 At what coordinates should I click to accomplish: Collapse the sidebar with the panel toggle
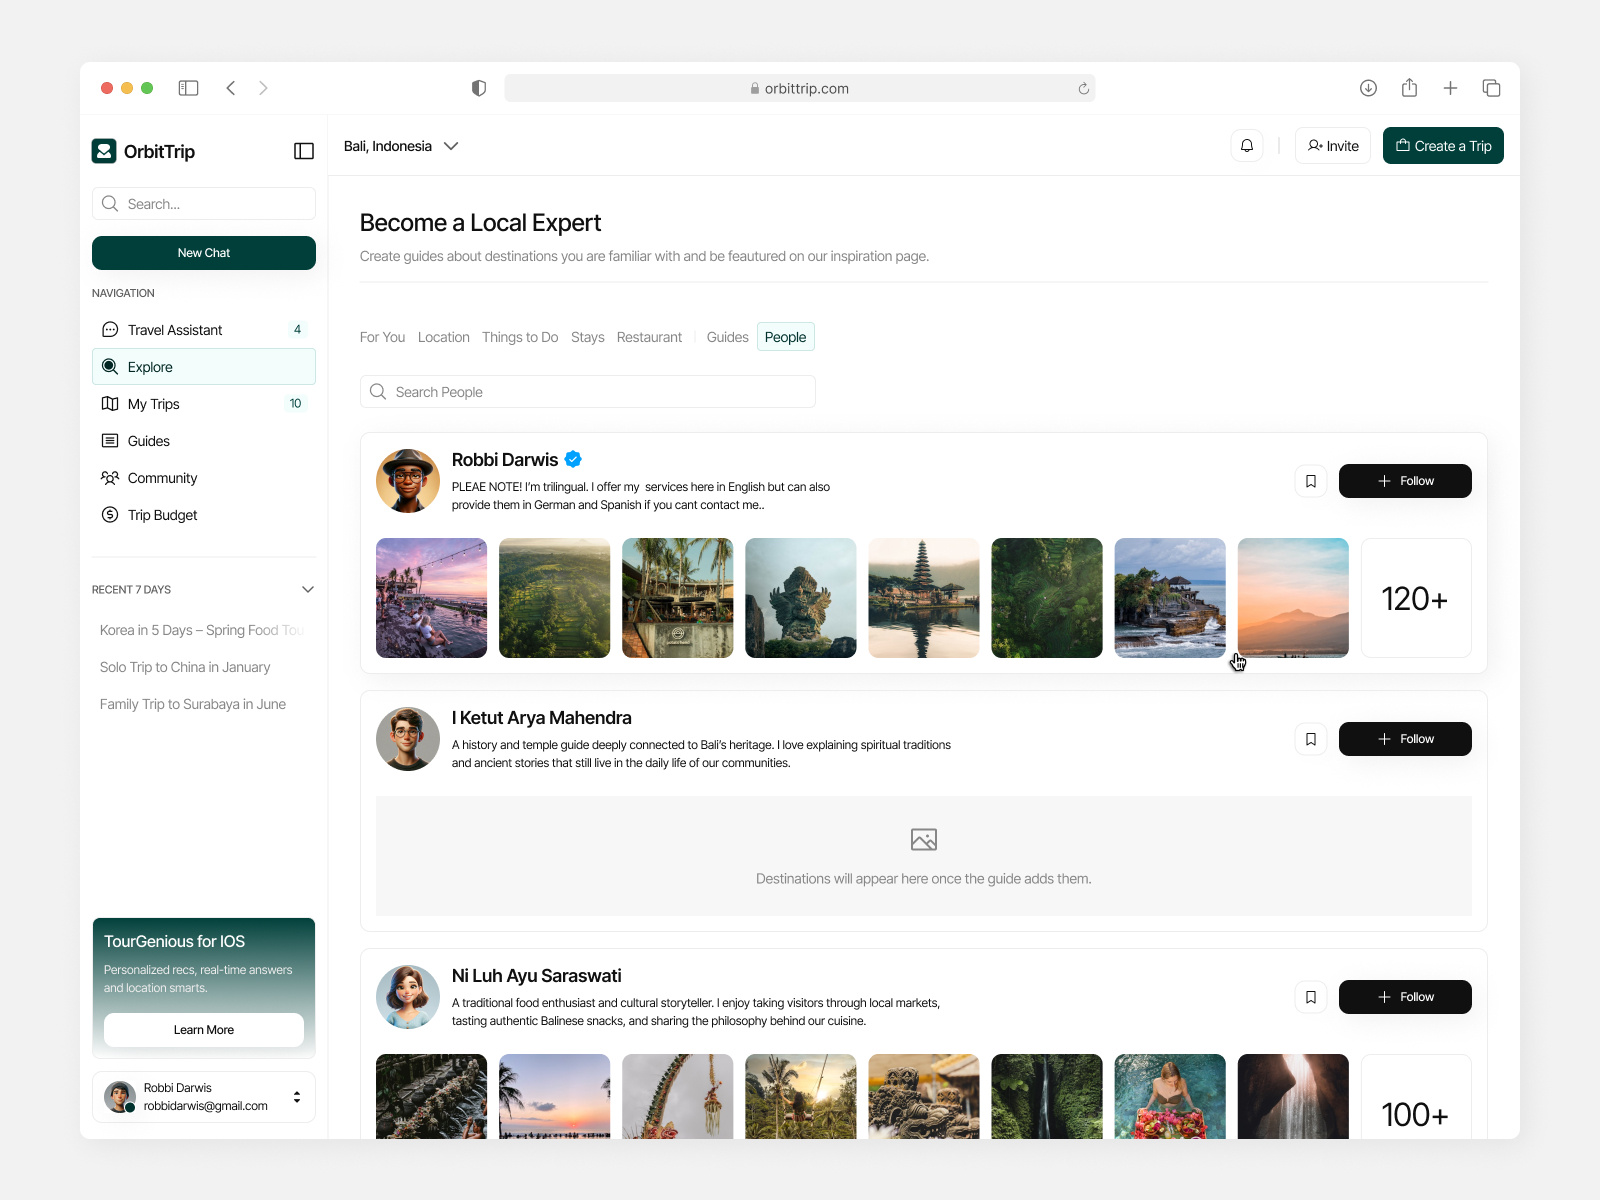tap(303, 151)
